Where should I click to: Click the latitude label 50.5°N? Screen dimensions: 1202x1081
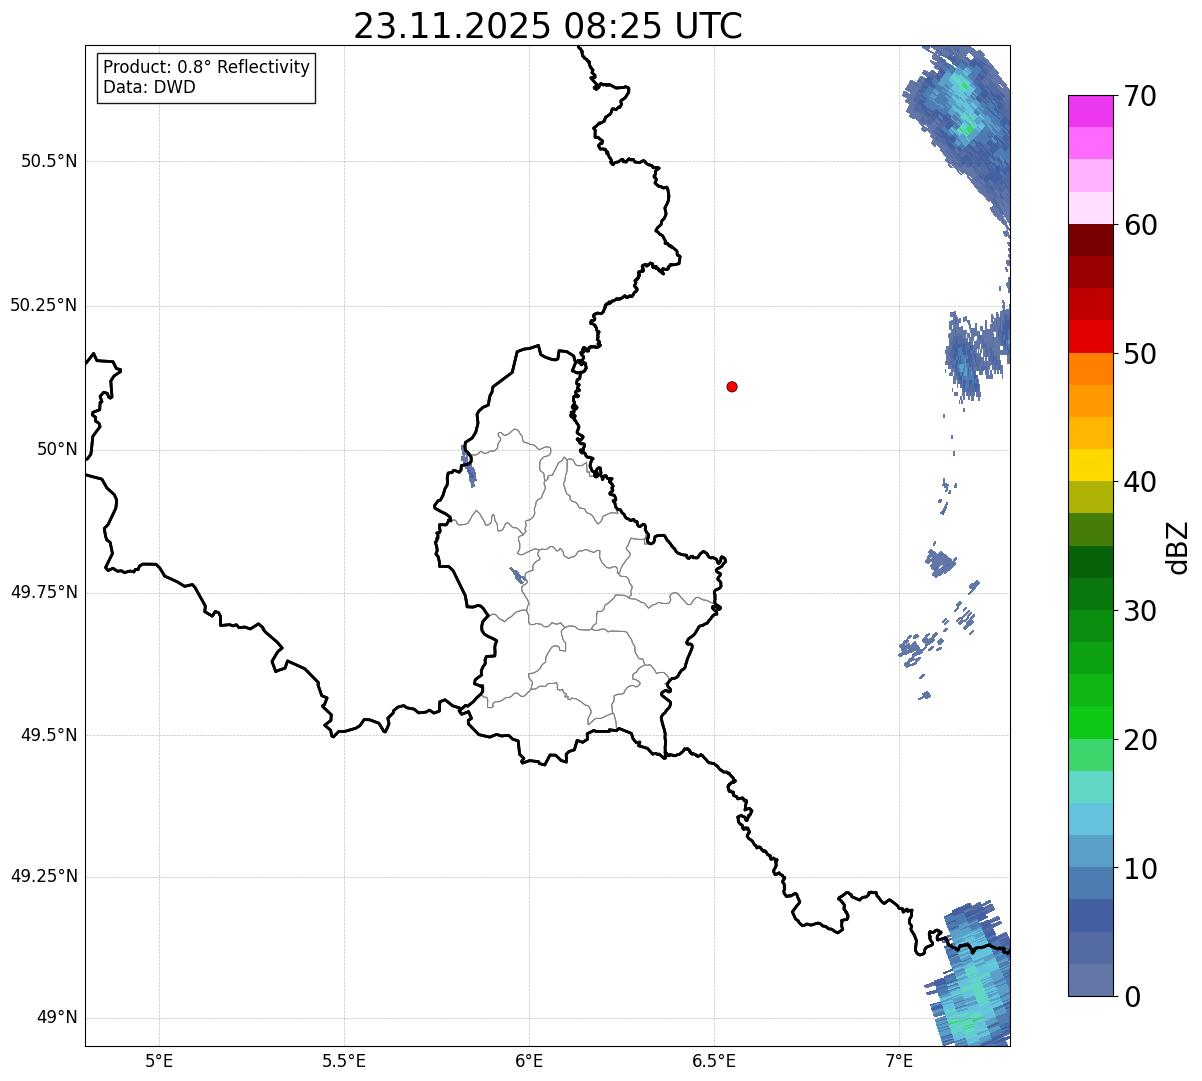point(49,162)
